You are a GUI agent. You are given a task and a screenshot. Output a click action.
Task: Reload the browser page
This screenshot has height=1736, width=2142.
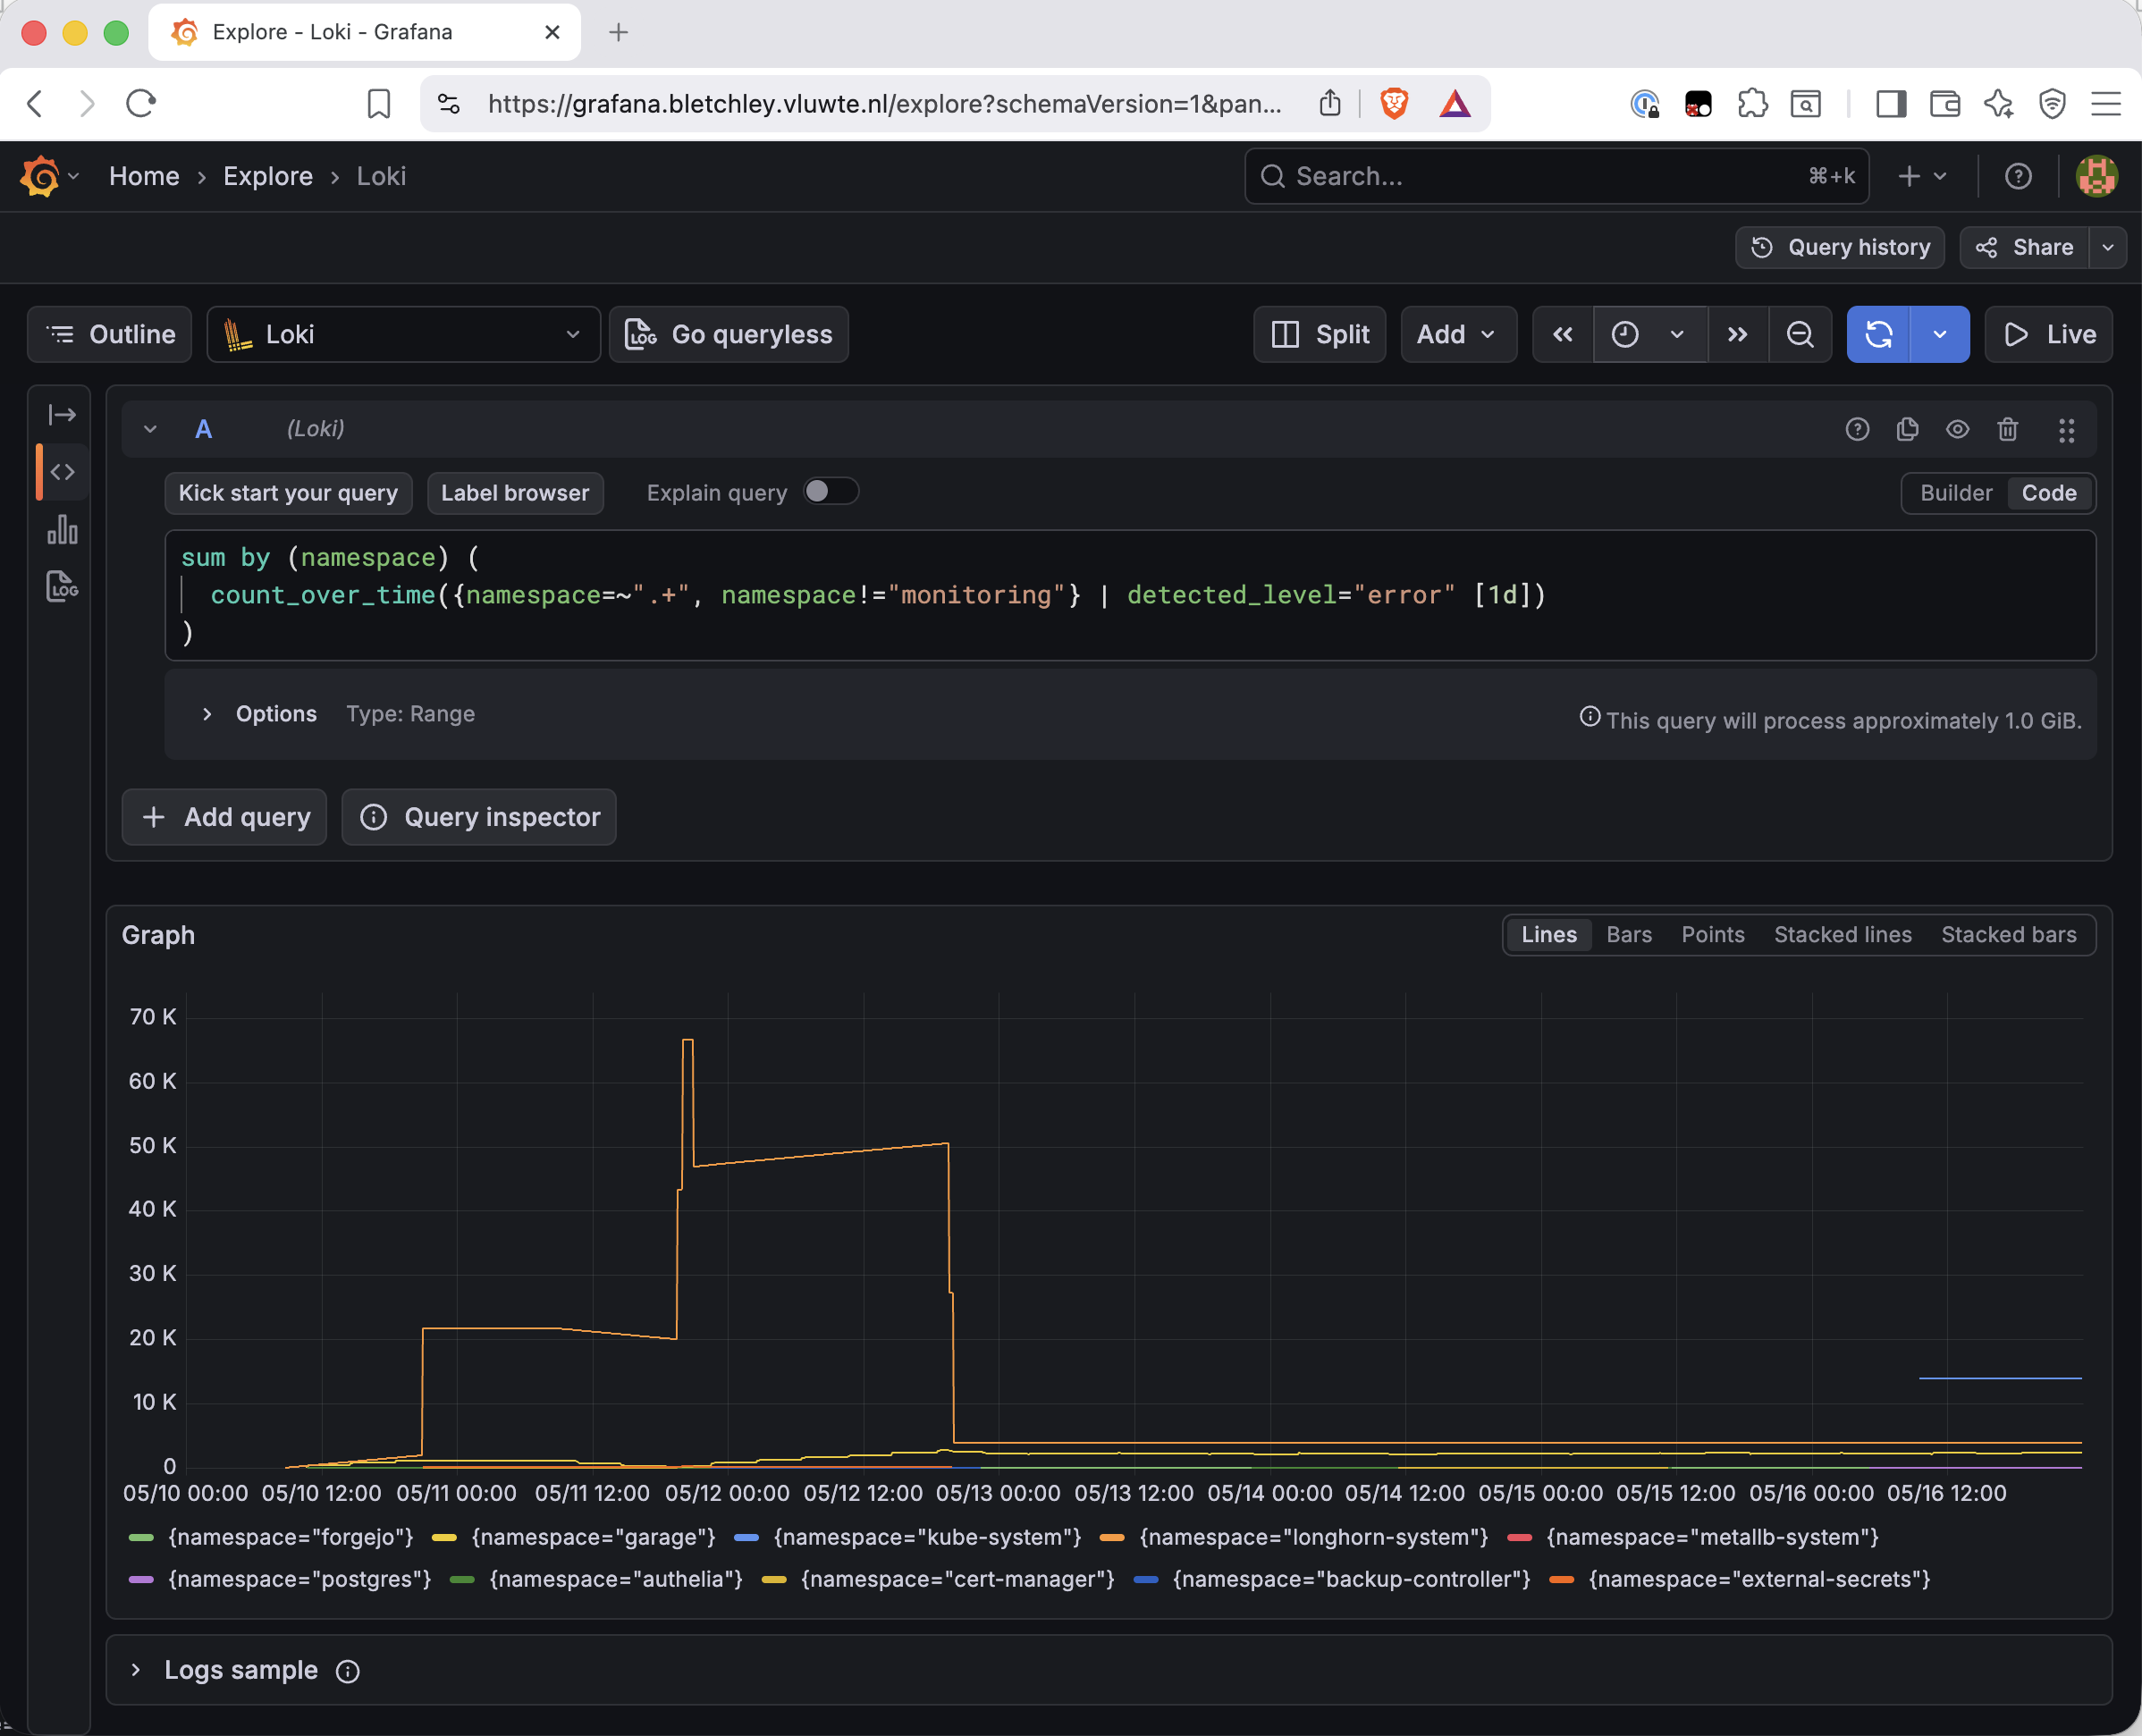[141, 103]
